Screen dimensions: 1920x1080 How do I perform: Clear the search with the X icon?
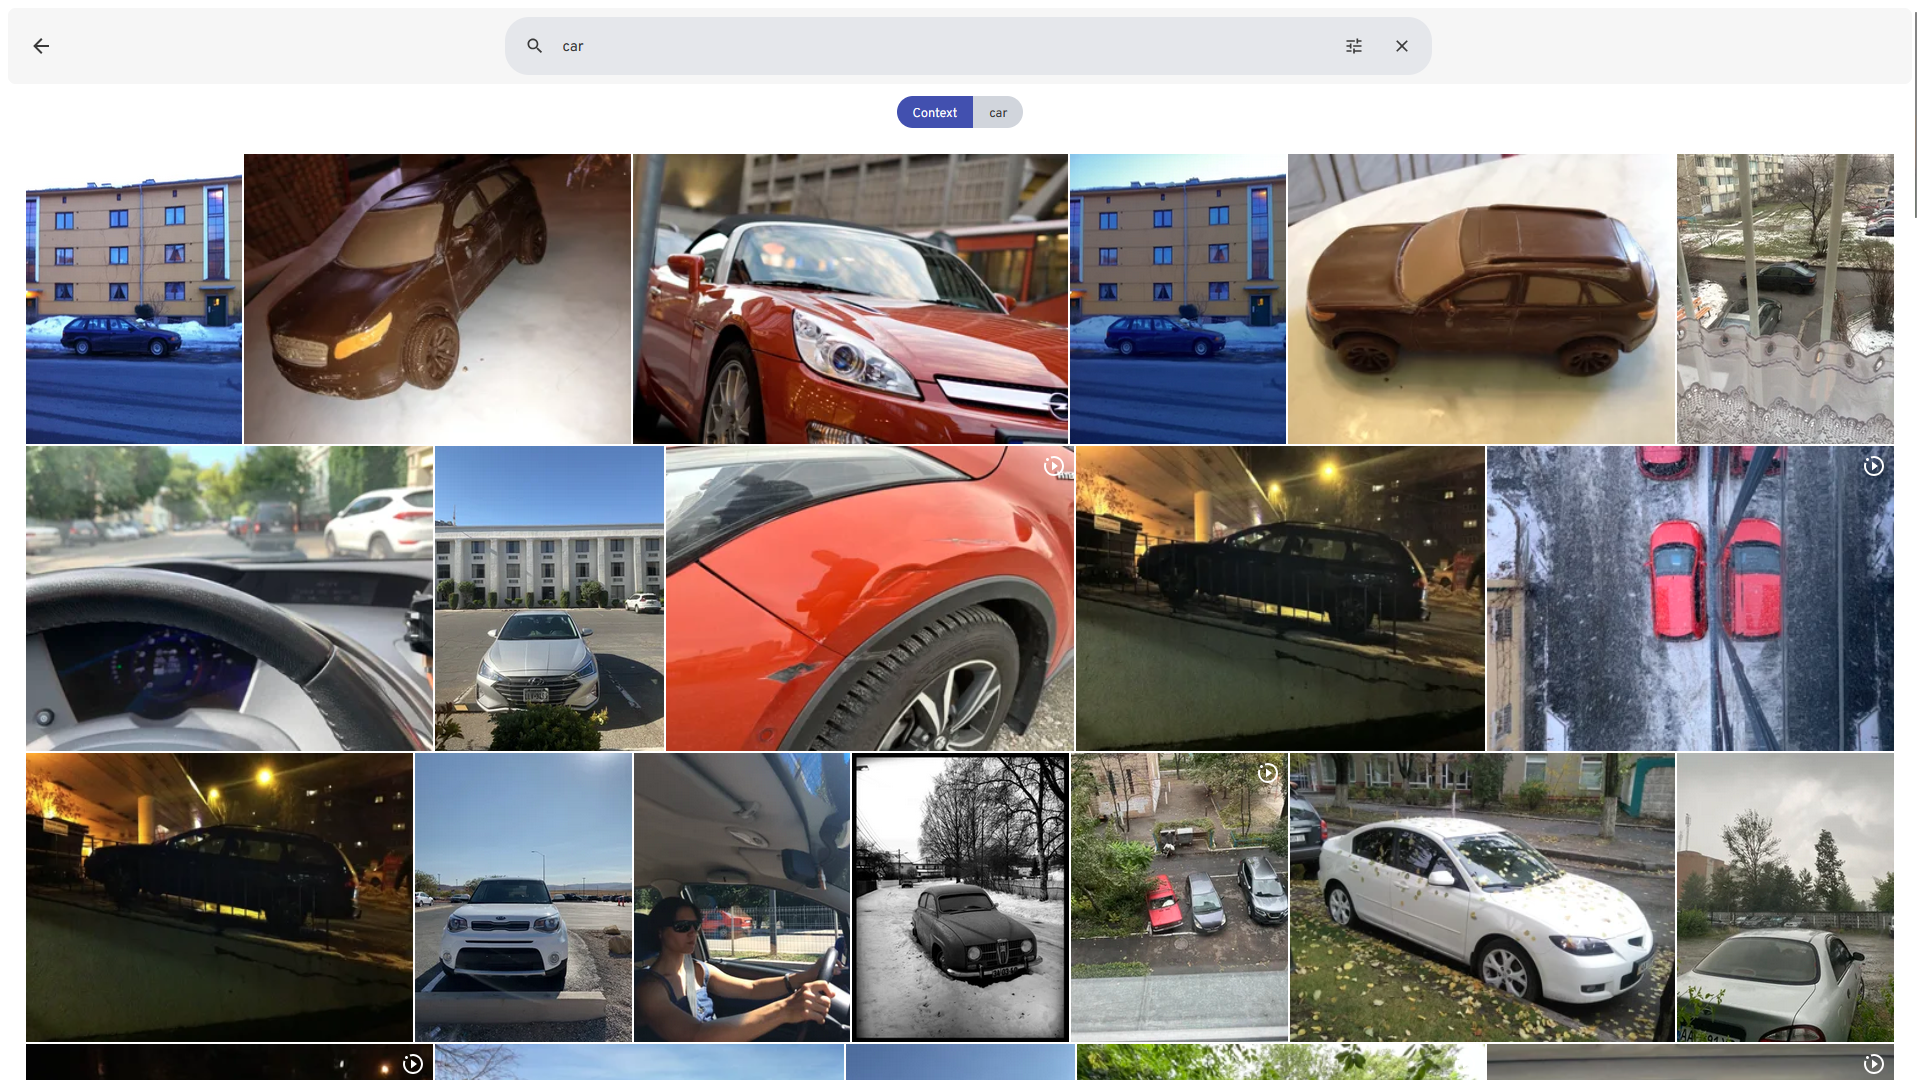click(x=1402, y=46)
